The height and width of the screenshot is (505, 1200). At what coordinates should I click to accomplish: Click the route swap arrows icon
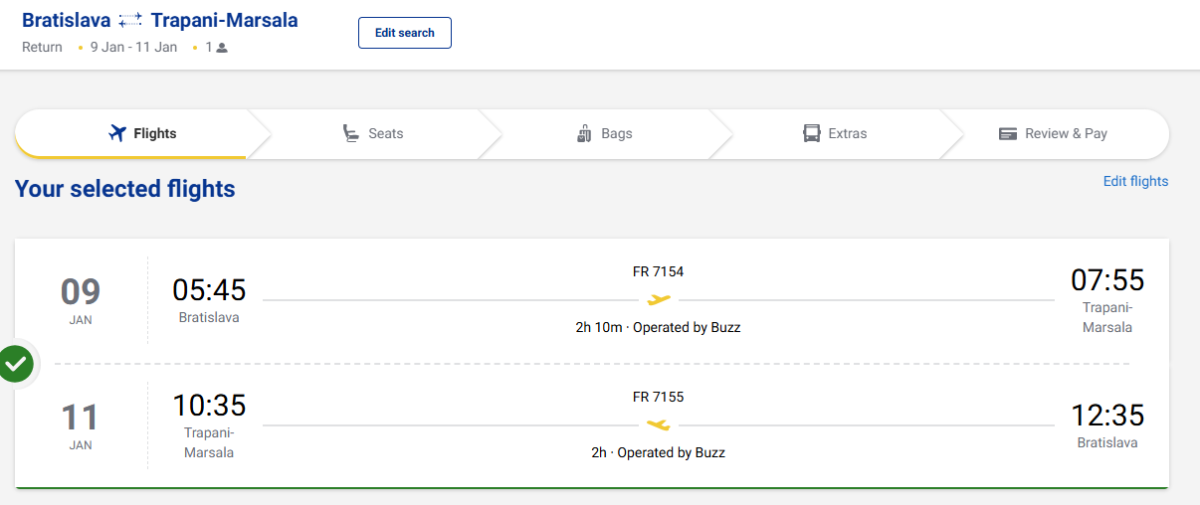click(131, 21)
